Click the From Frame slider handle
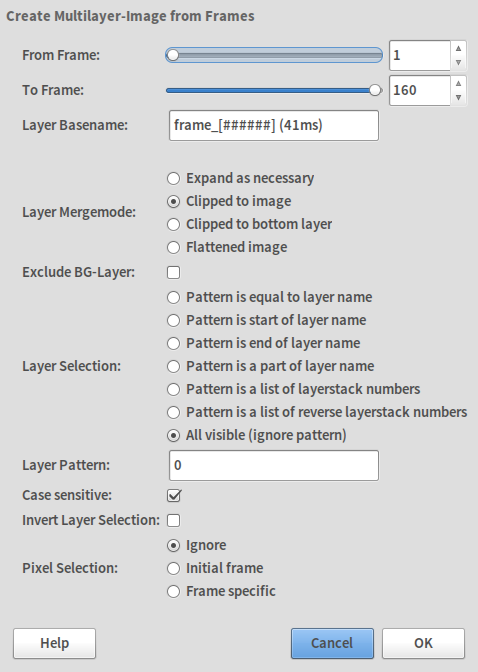This screenshot has width=478, height=672. click(173, 55)
